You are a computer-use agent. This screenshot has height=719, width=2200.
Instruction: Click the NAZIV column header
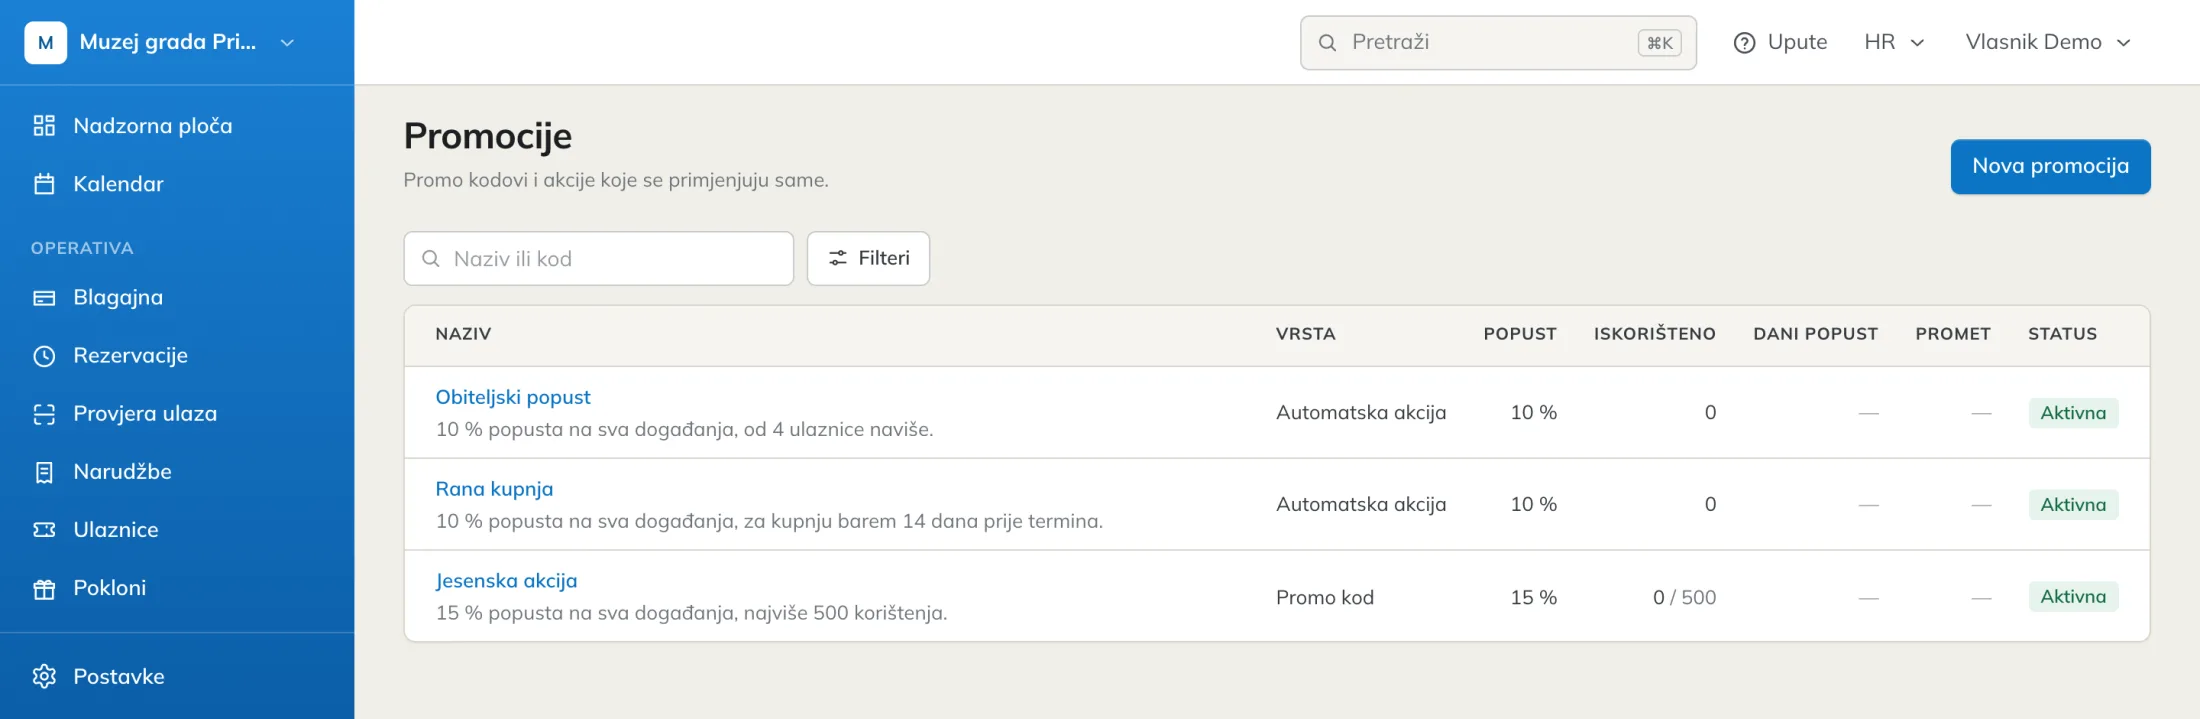(x=463, y=334)
